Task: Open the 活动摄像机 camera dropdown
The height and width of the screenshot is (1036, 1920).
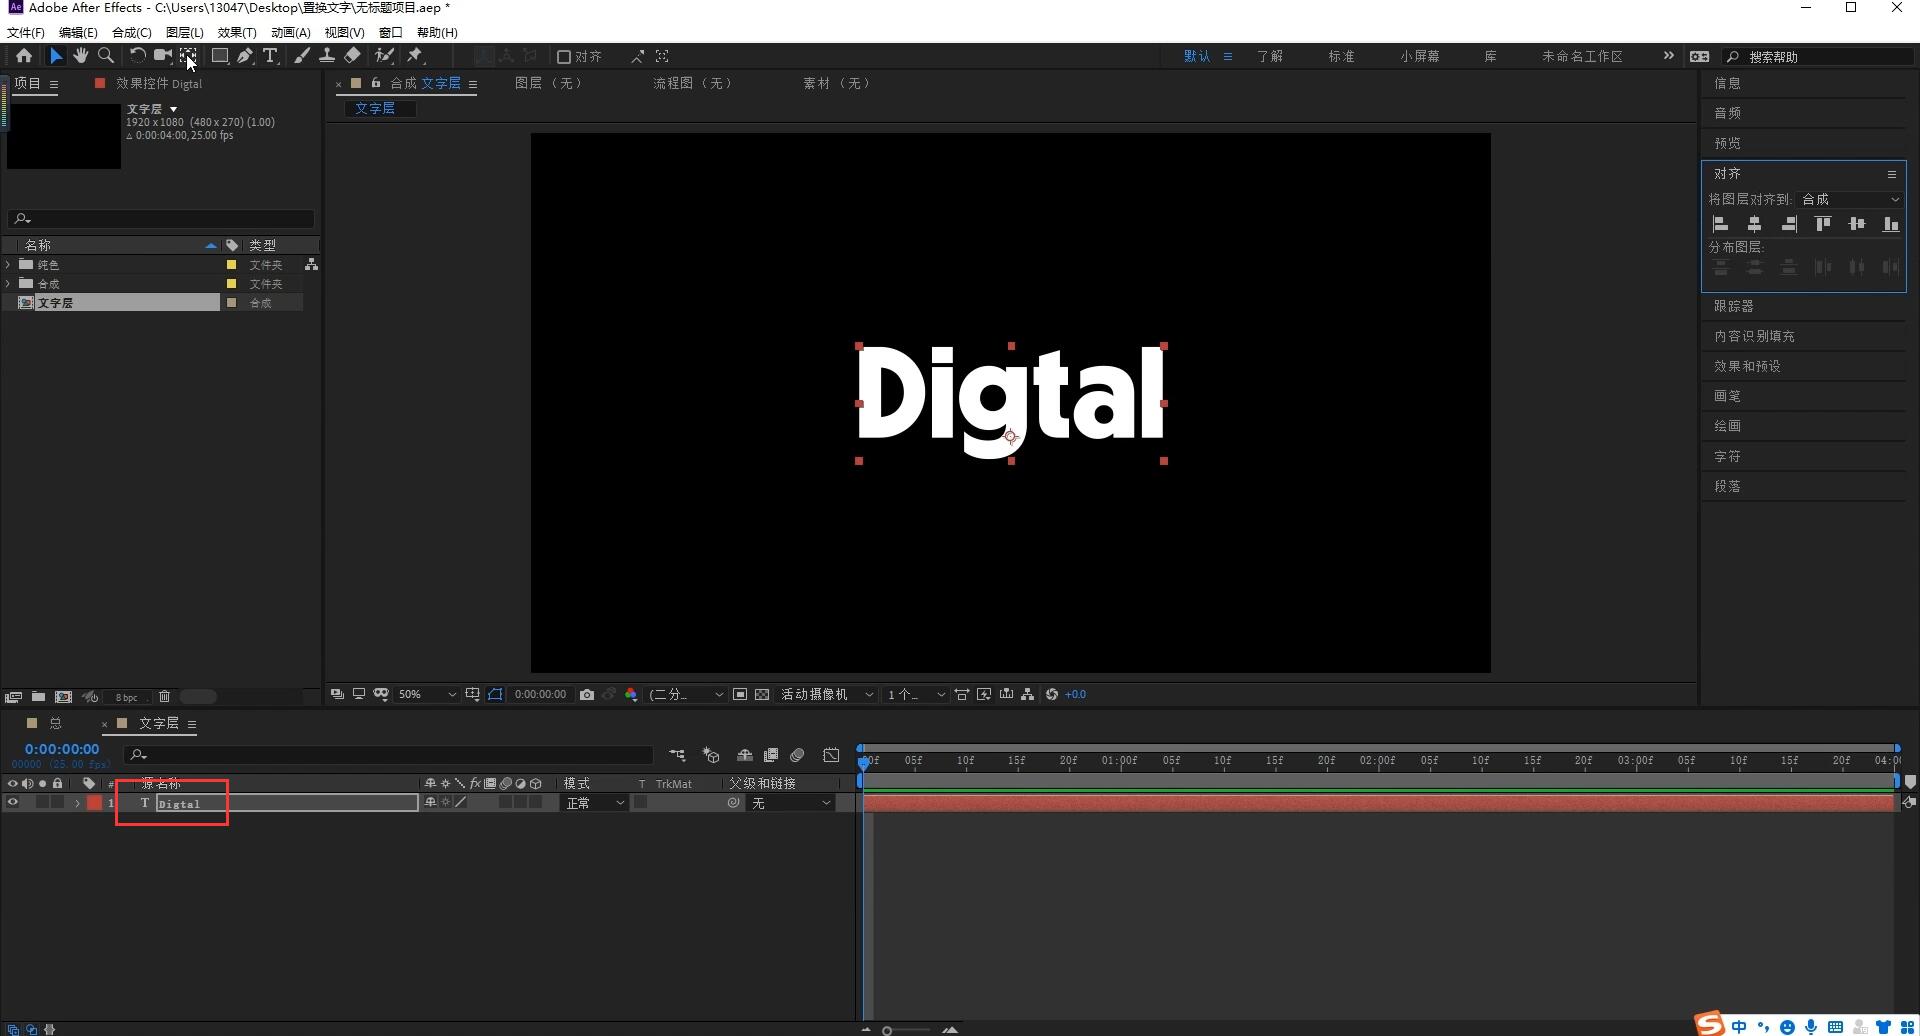Action: [x=826, y=694]
